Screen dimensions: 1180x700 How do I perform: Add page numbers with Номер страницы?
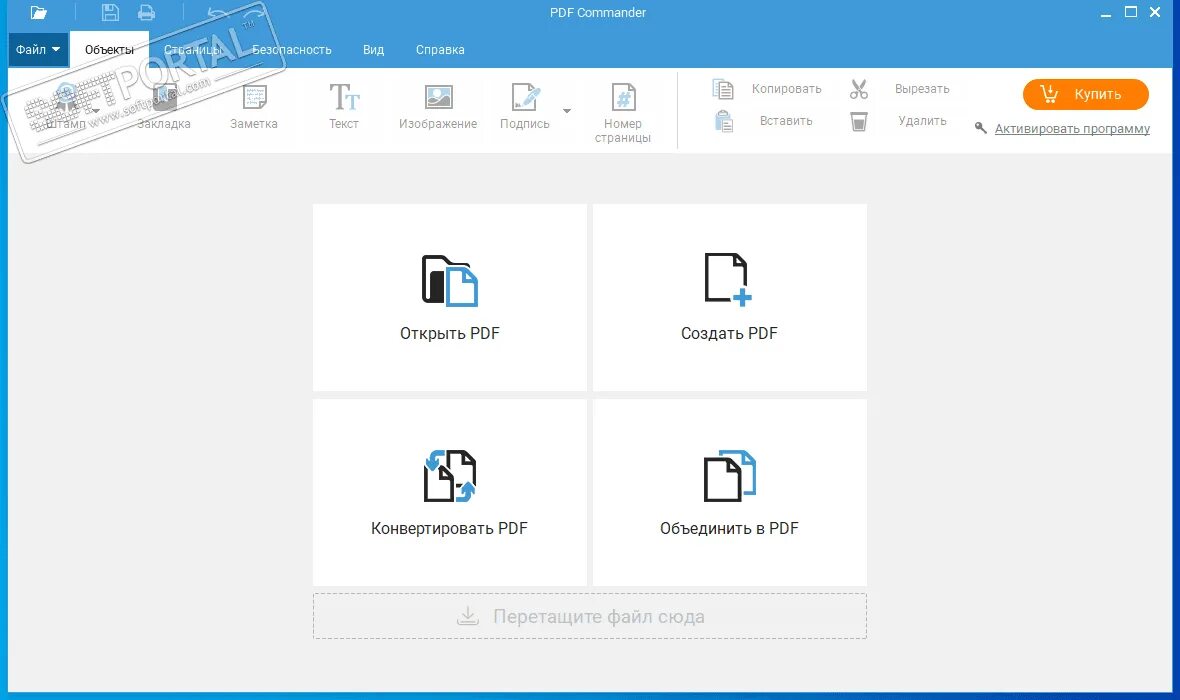pyautogui.click(x=622, y=114)
